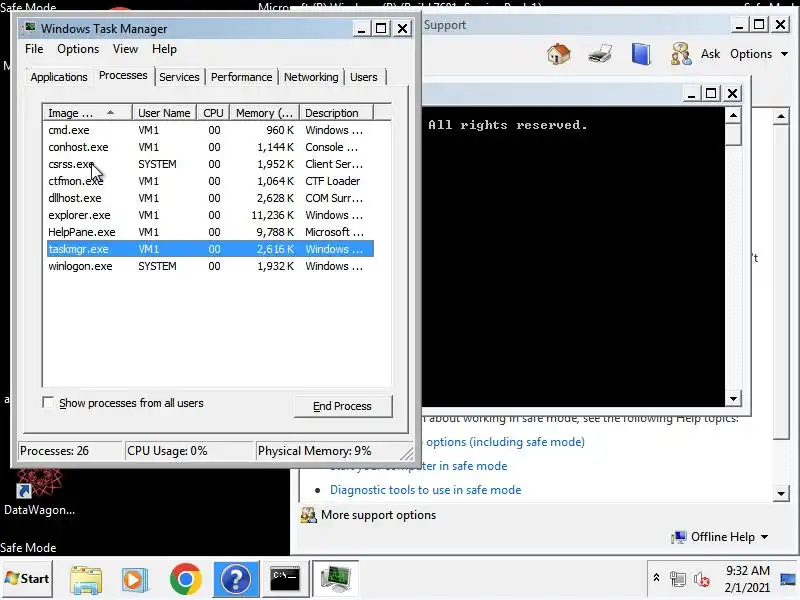This screenshot has width=800, height=600.
Task: Select the conhost.exe process row
Action: [210, 147]
